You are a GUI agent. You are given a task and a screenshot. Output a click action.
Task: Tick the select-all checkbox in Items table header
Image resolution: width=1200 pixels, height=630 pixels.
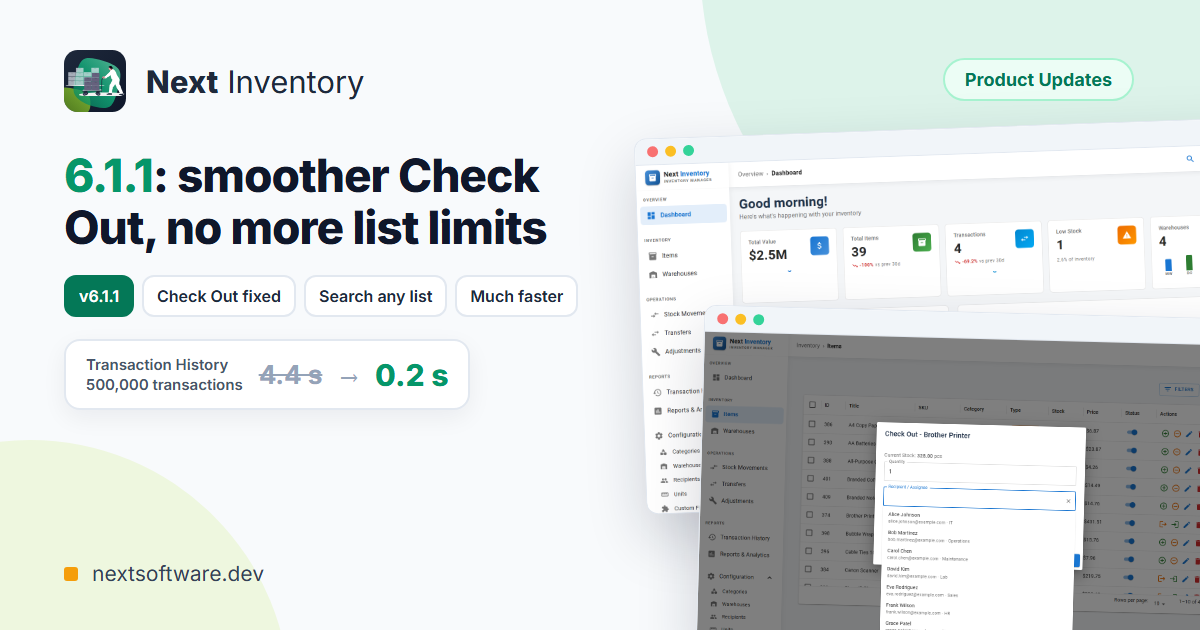coord(812,405)
